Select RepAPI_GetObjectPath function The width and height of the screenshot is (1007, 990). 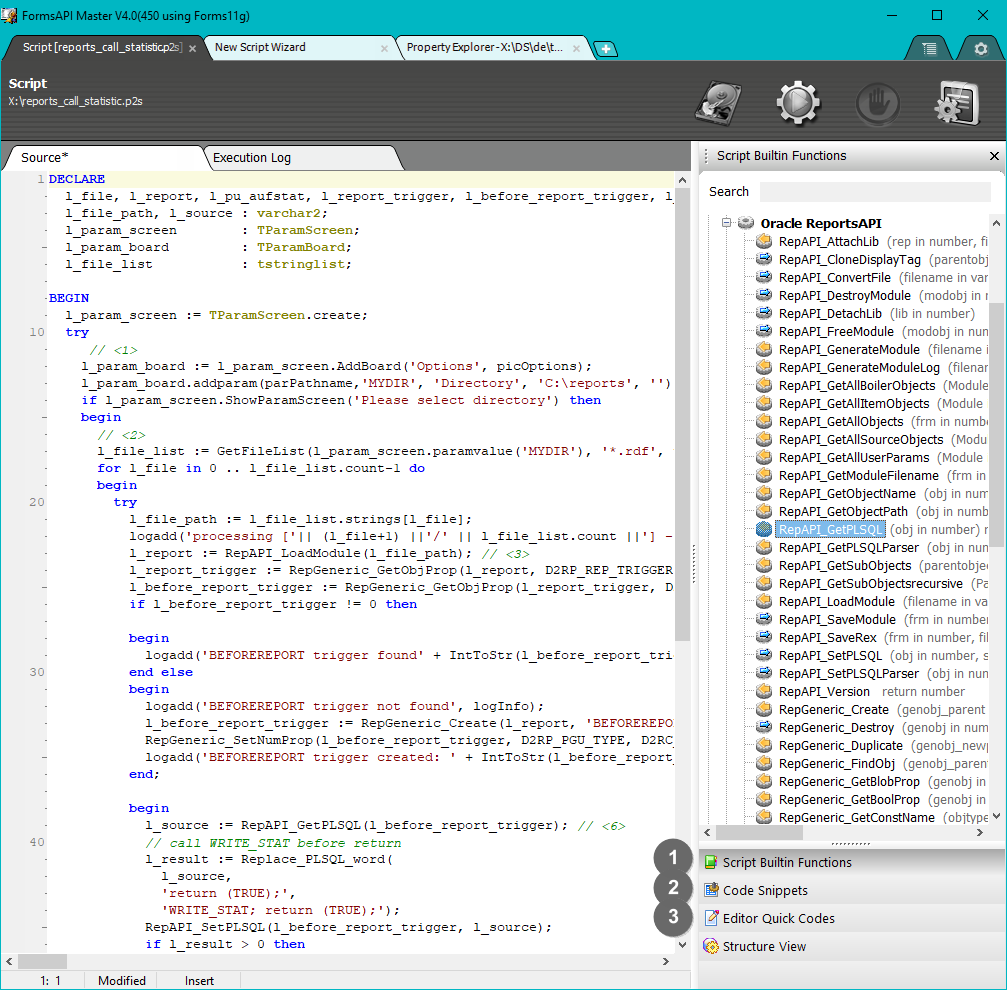[843, 512]
